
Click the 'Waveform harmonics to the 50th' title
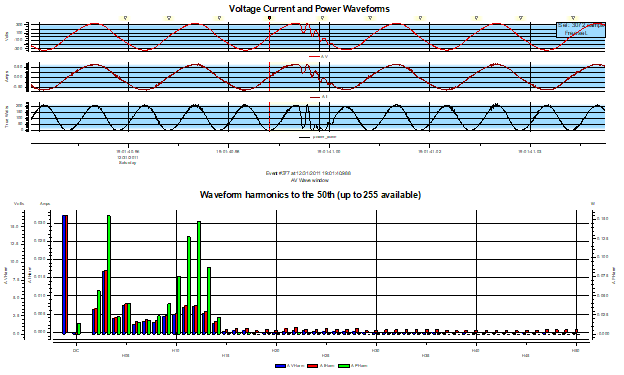click(x=310, y=195)
